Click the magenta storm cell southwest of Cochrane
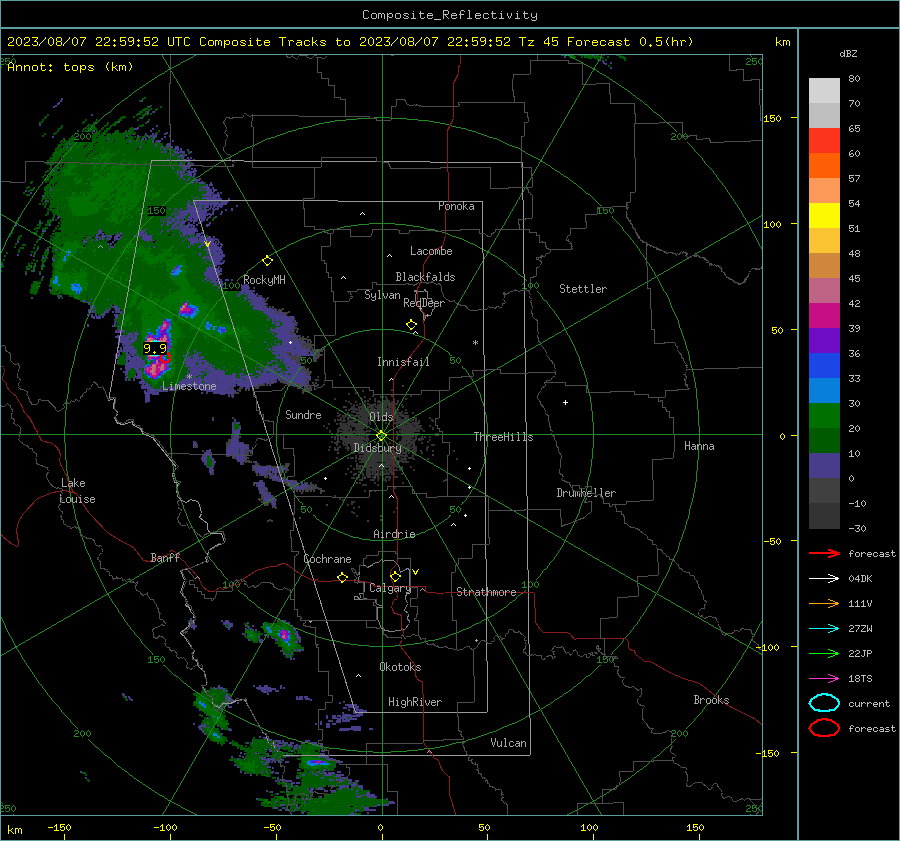Image resolution: width=900 pixels, height=841 pixels. (x=284, y=634)
